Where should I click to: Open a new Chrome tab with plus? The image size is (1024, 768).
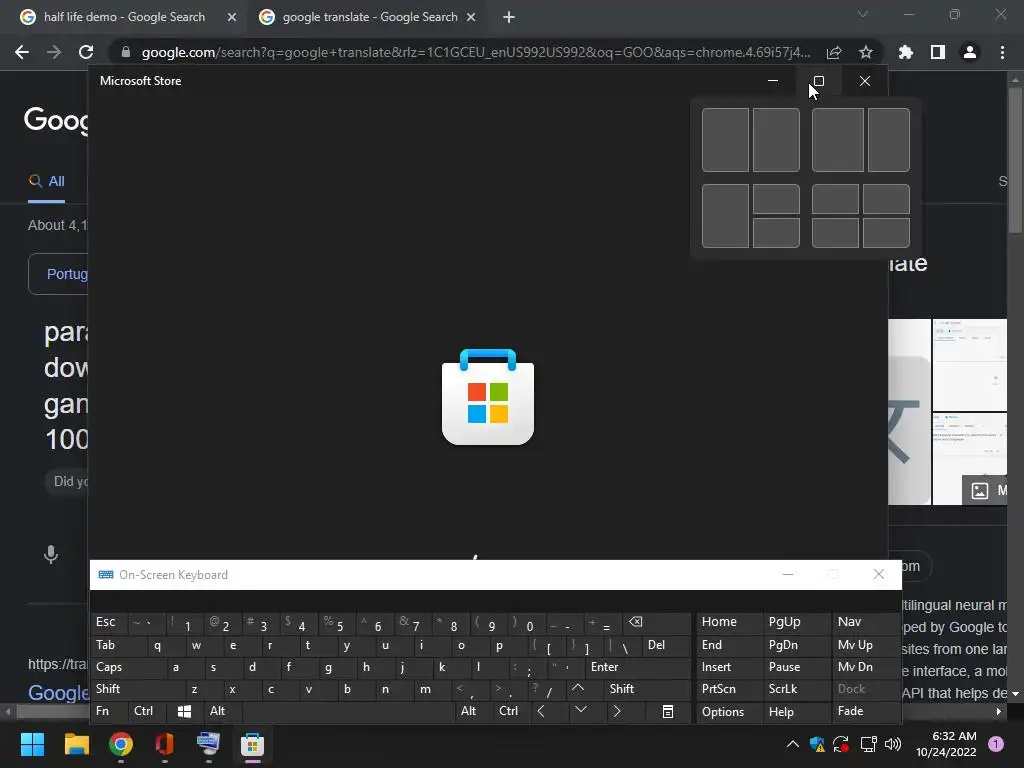click(x=509, y=17)
